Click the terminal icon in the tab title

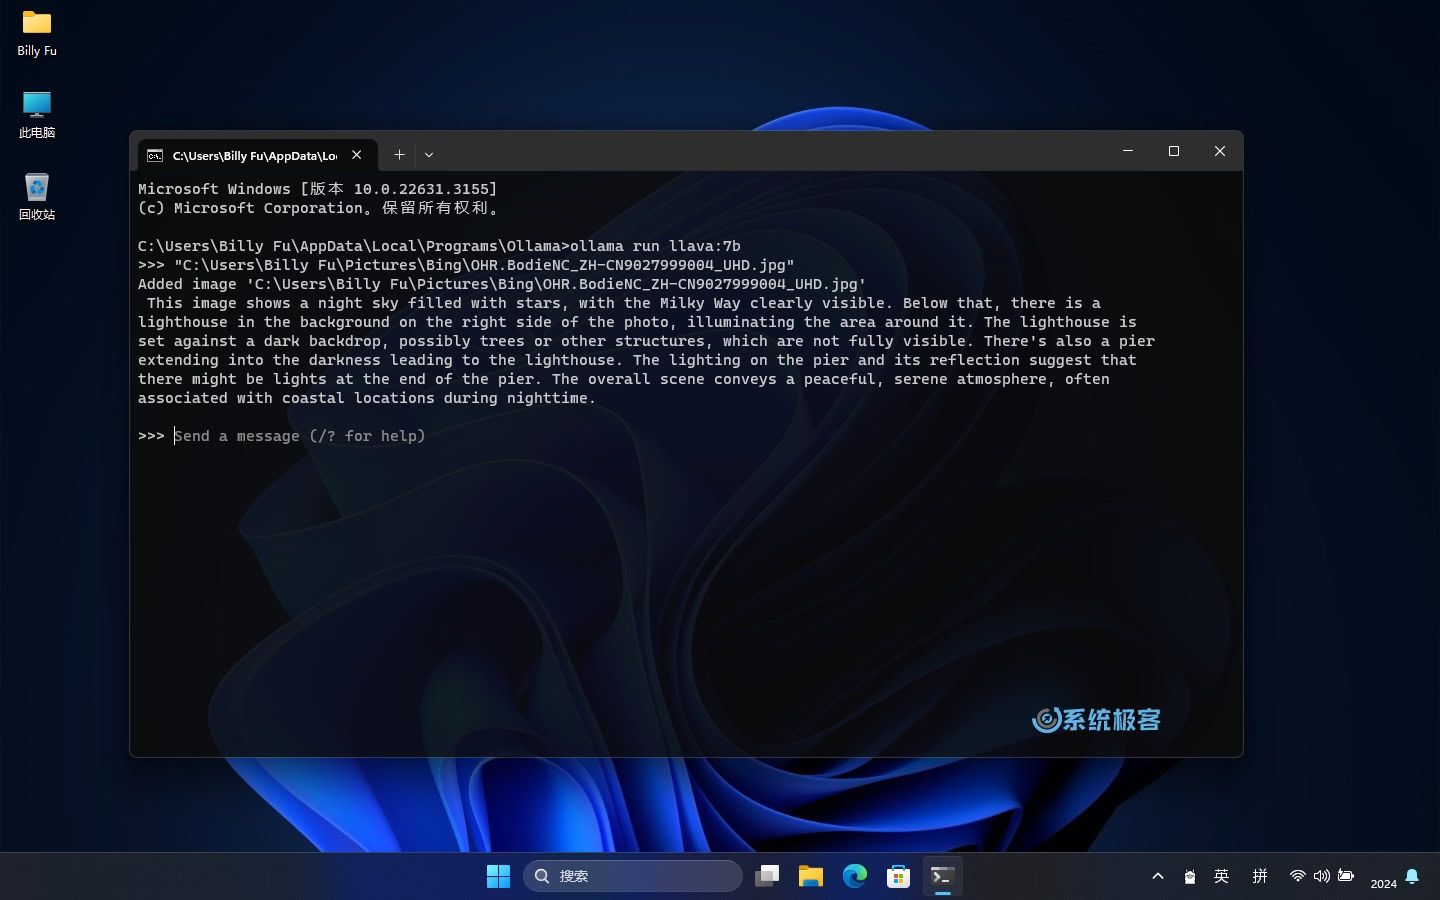pos(155,155)
